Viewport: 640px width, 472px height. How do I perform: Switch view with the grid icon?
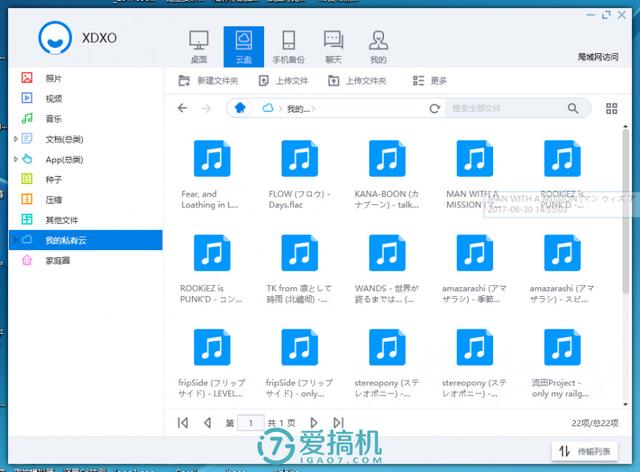pos(611,108)
